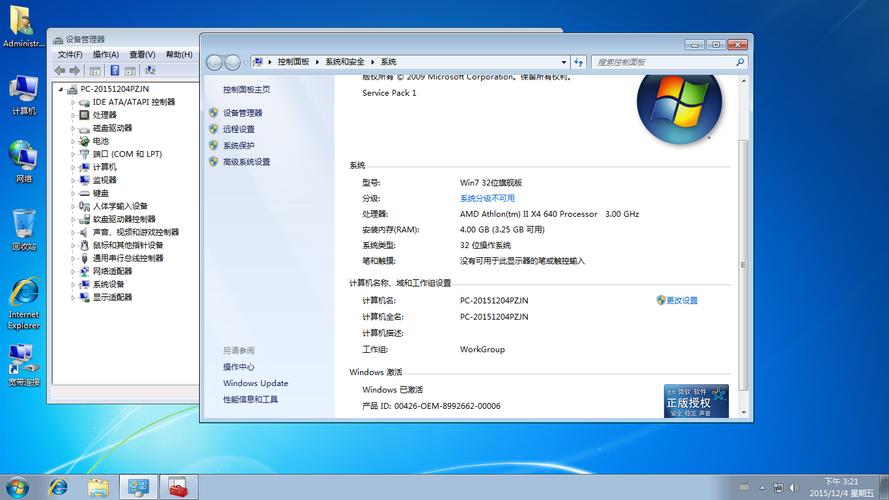Open 帮助(H) menu in Device Manager

[179, 54]
